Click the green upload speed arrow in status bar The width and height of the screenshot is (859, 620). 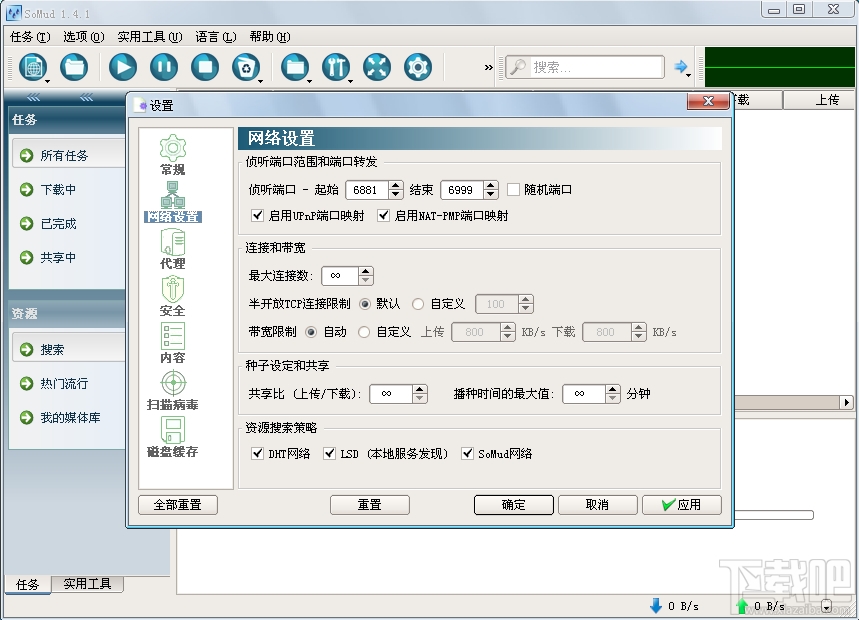(x=742, y=605)
